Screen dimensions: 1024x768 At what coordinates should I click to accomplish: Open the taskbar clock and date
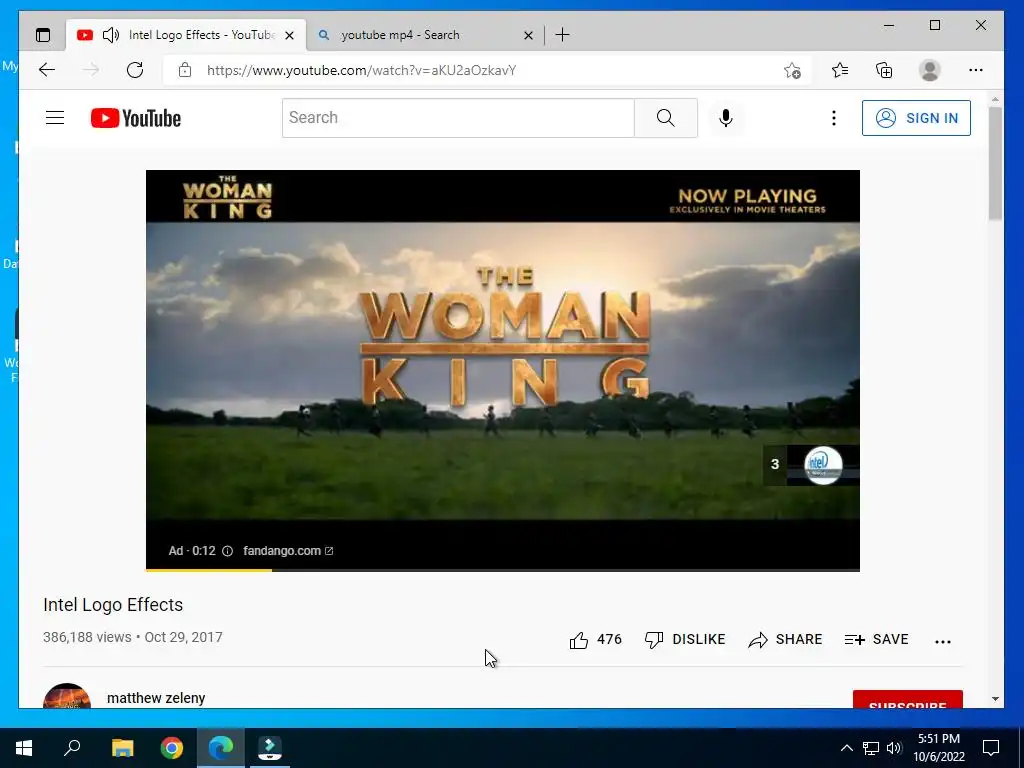pos(938,748)
